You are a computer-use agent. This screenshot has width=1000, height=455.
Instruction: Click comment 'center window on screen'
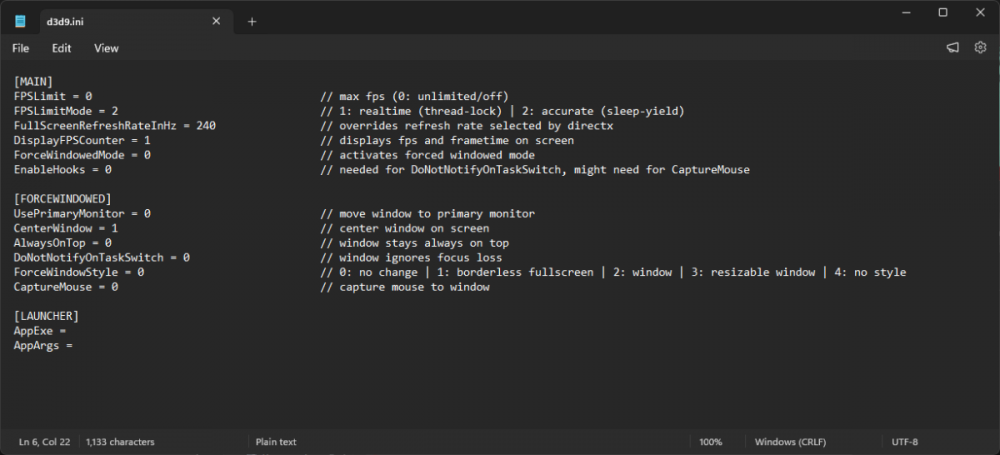[405, 228]
